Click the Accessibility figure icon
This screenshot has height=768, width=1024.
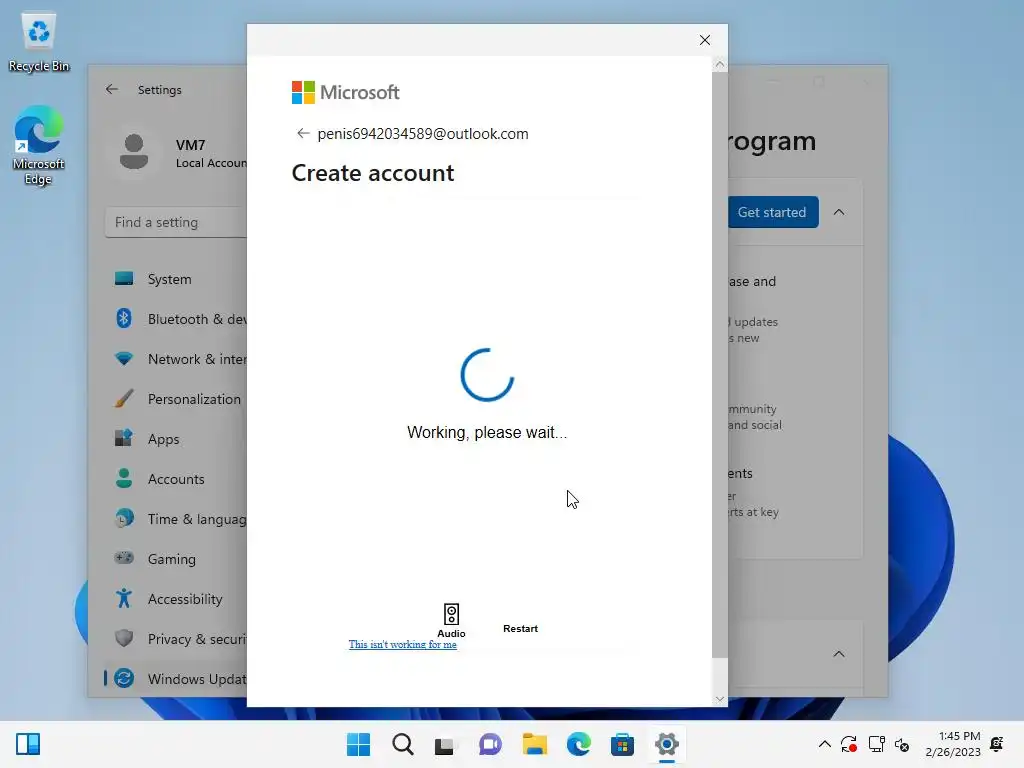[x=124, y=598]
